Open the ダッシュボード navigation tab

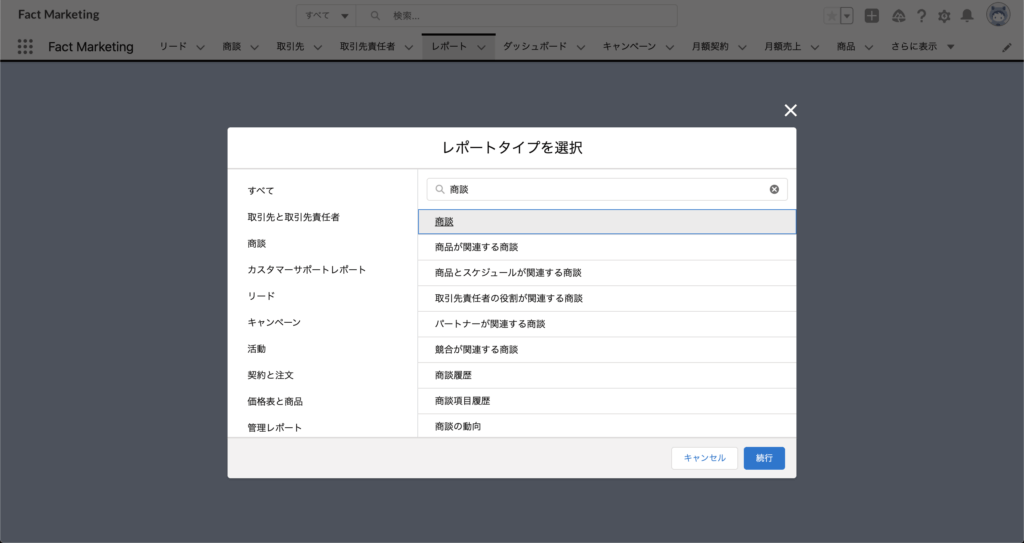pyautogui.click(x=534, y=46)
